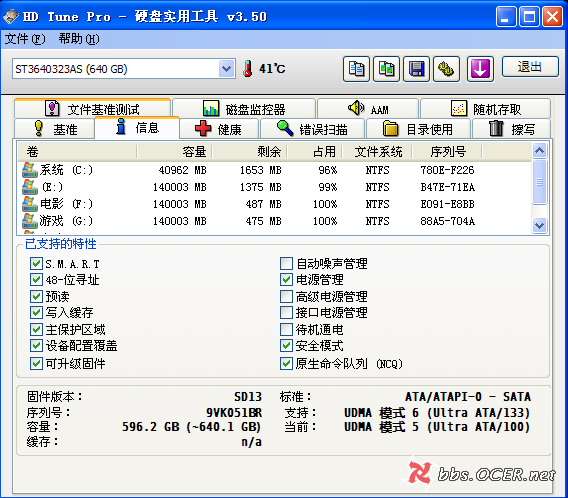Click the firmware version value SD13

(248, 397)
